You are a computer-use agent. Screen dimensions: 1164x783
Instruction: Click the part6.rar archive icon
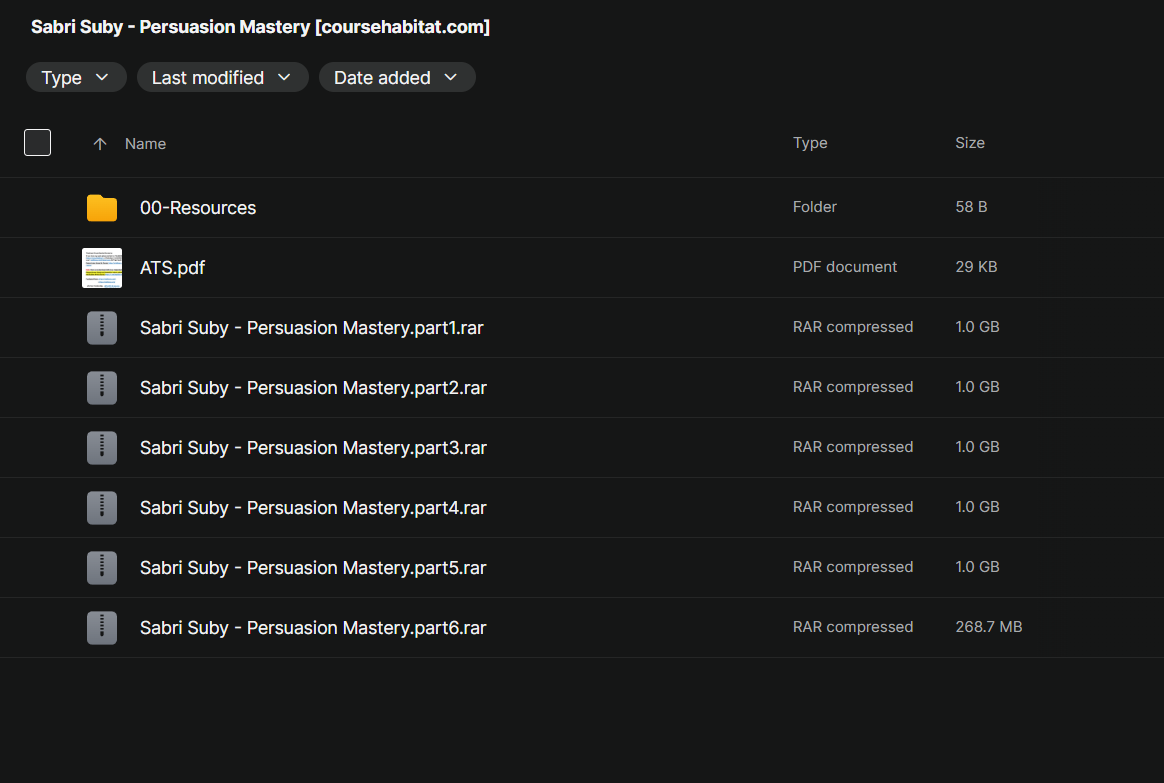pyautogui.click(x=102, y=628)
